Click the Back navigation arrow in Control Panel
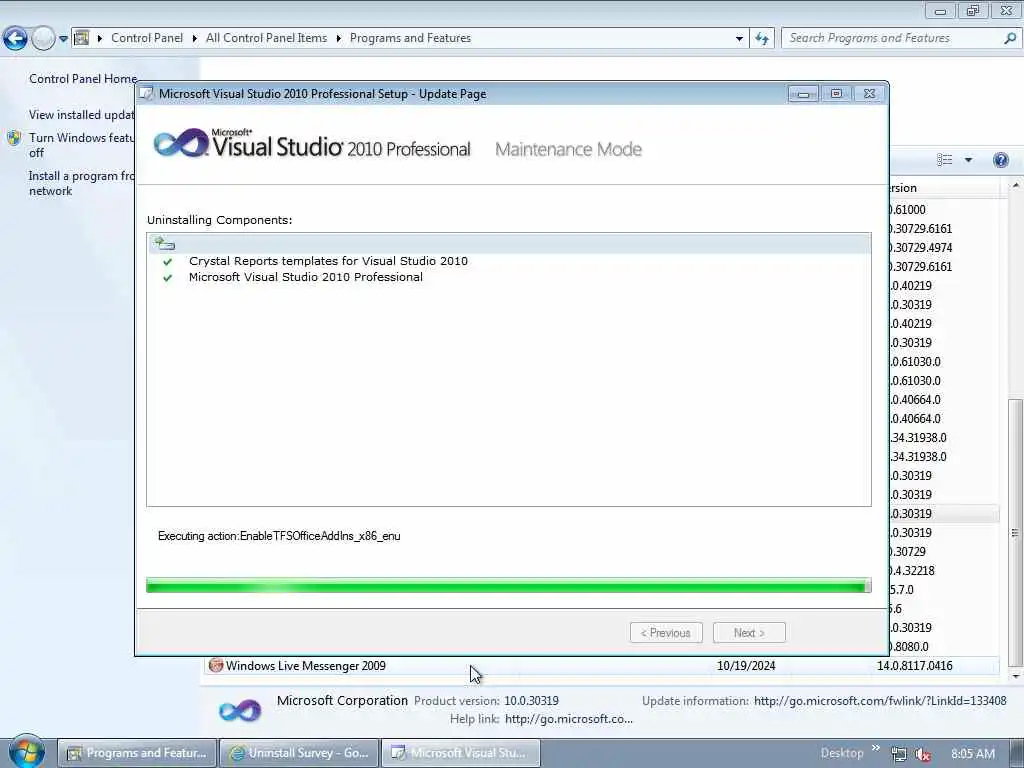This screenshot has height=768, width=1024. pos(15,39)
